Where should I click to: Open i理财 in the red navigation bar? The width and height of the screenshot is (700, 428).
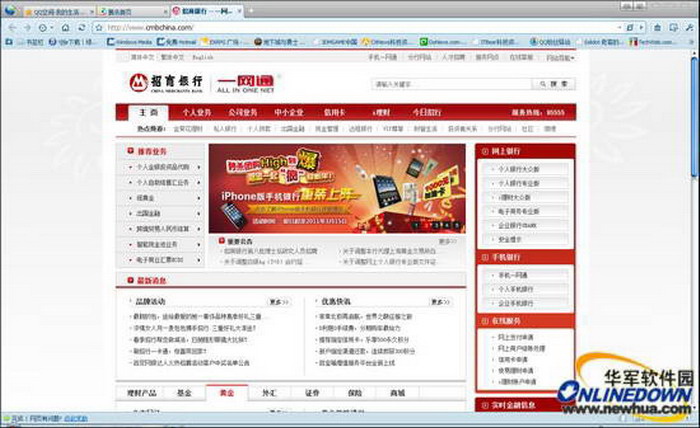click(x=381, y=112)
